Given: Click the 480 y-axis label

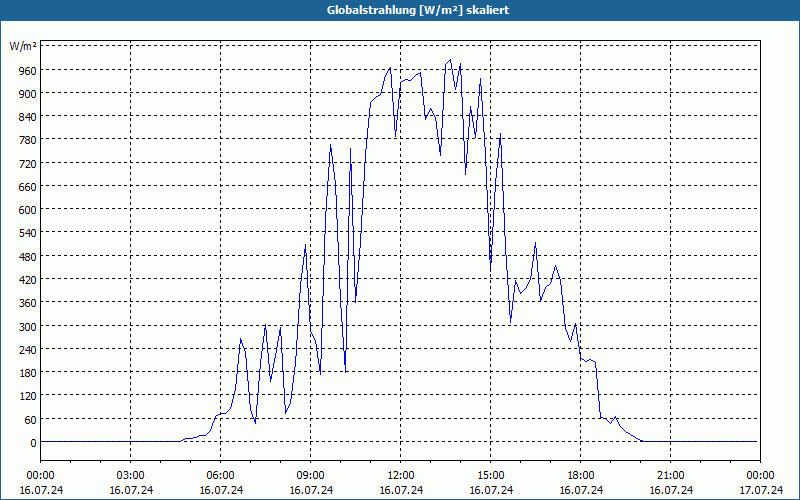Looking at the screenshot, I should (x=28, y=257).
